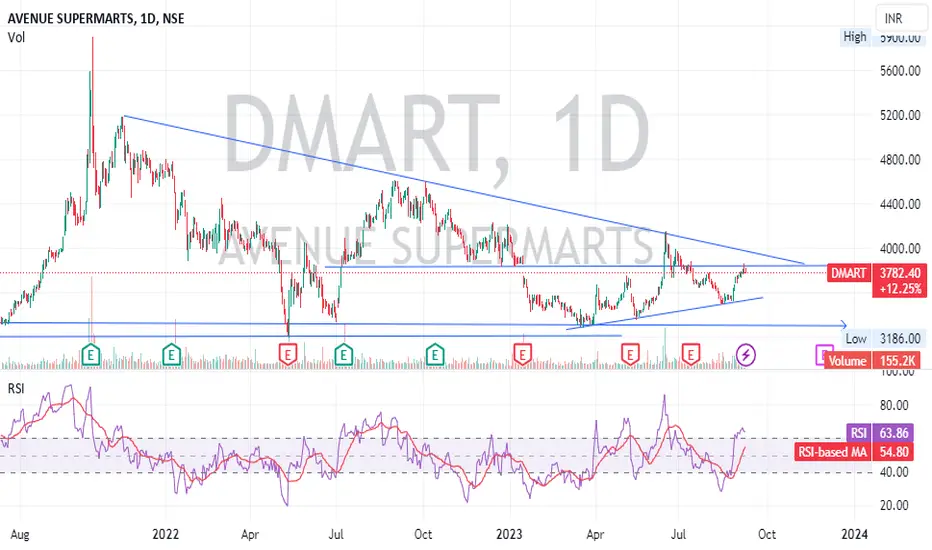This screenshot has width=932, height=550.
Task: Click the 2023 label on the time axis
Action: point(509,535)
